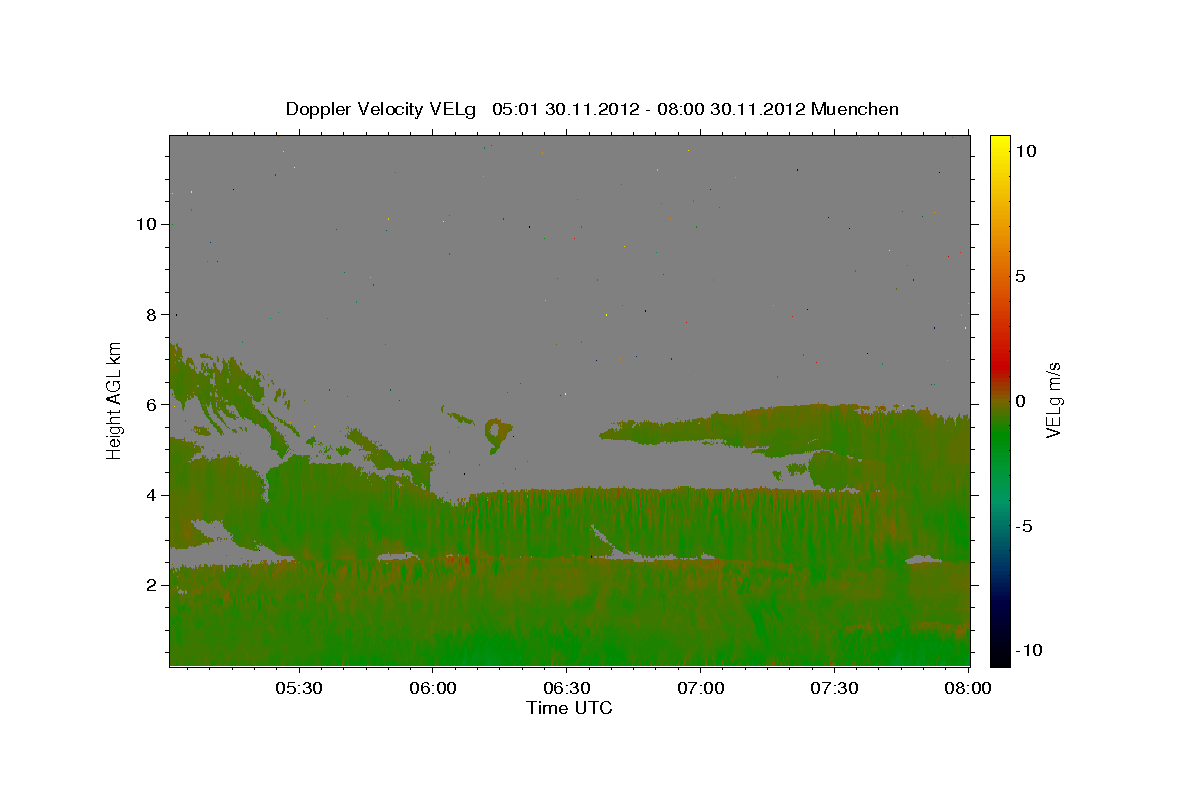Click the 07:00 time tick label

pyautogui.click(x=701, y=689)
